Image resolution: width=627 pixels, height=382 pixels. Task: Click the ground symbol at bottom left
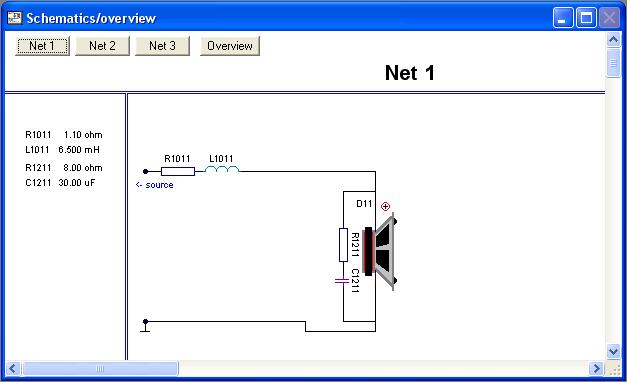[x=145, y=326]
